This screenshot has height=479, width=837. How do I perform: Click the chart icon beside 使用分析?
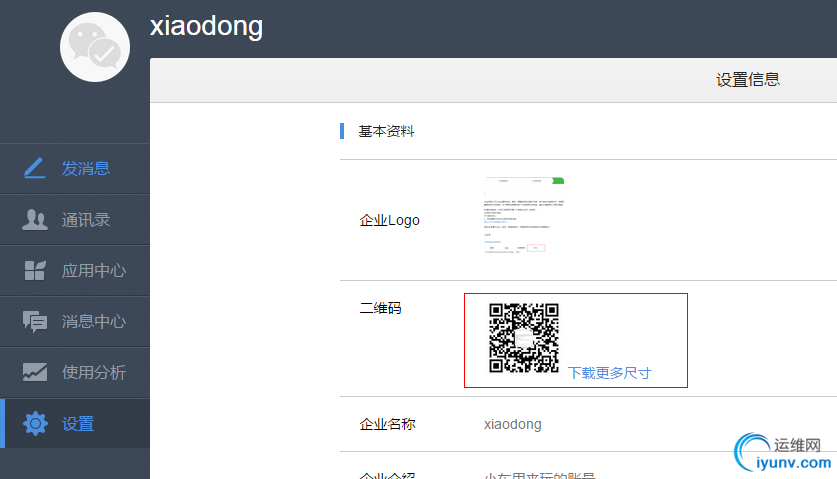(x=35, y=372)
